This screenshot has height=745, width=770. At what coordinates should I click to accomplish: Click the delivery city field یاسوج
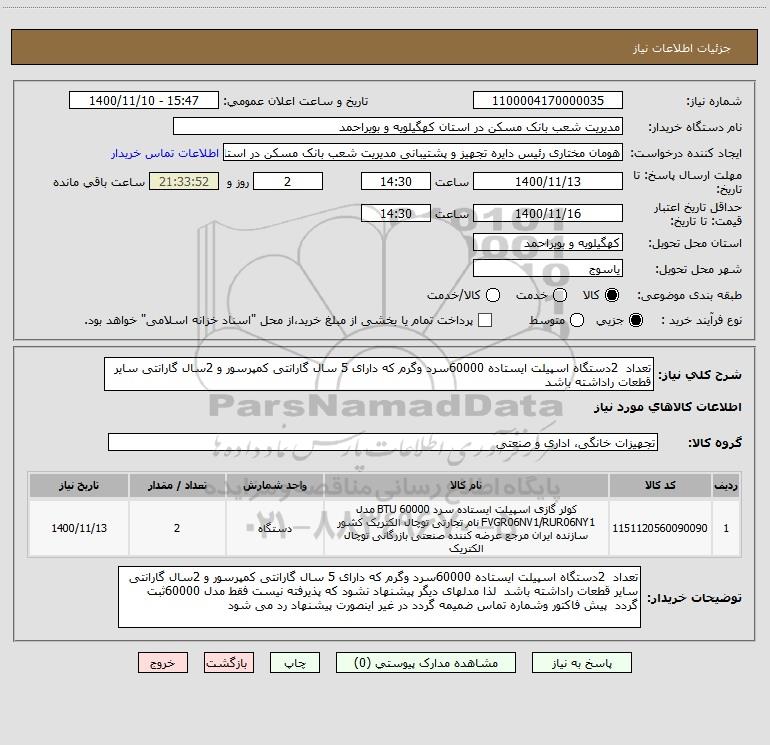pos(548,269)
